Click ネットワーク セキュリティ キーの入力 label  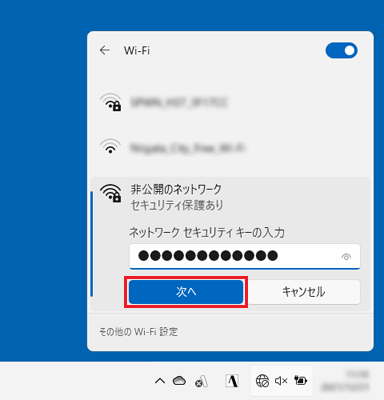click(x=207, y=233)
